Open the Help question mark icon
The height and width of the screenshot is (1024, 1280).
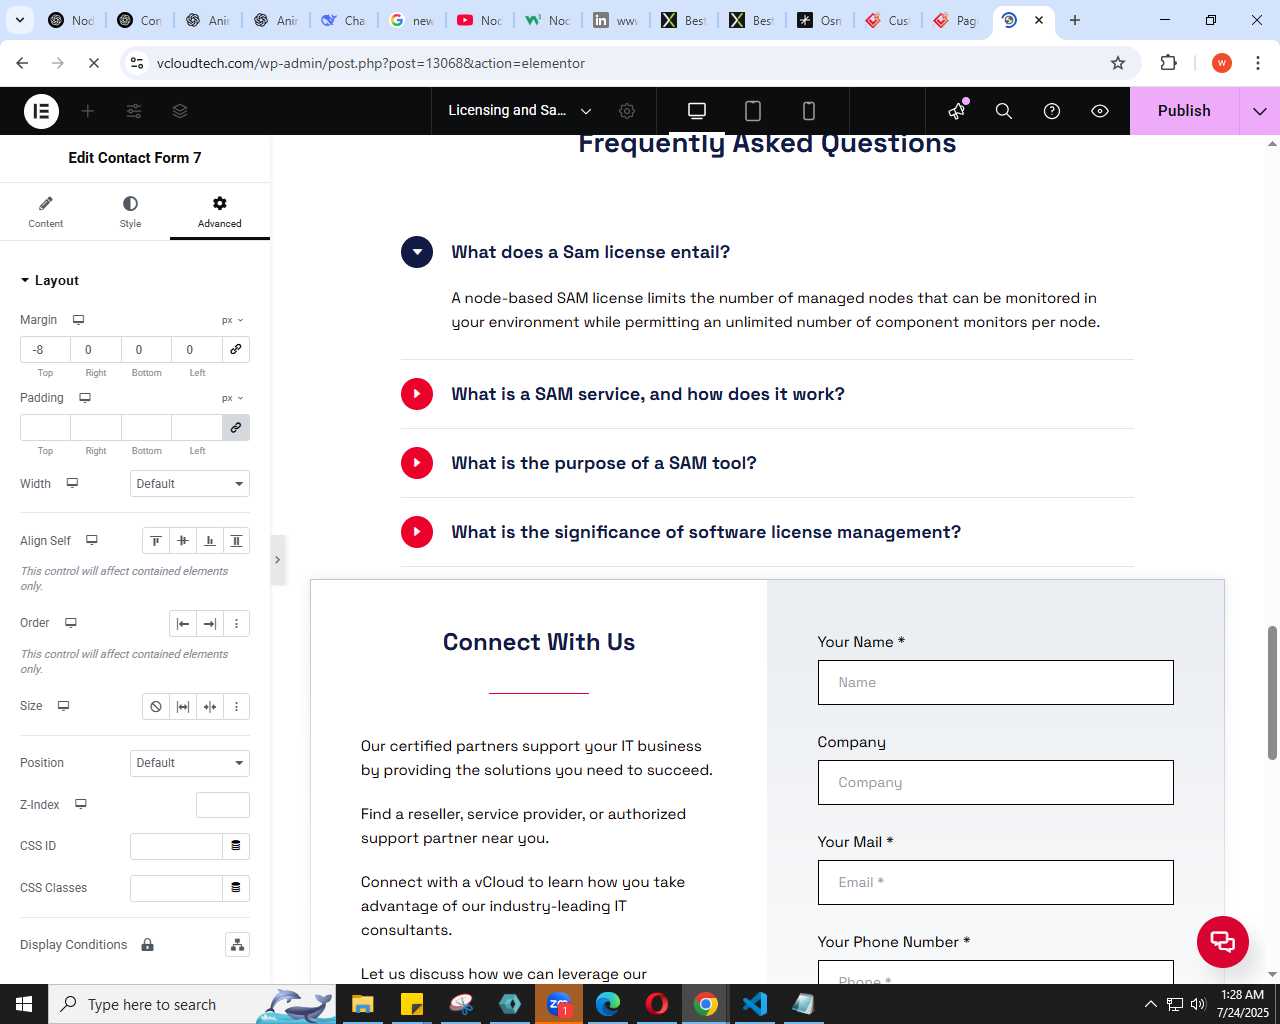(x=1052, y=111)
